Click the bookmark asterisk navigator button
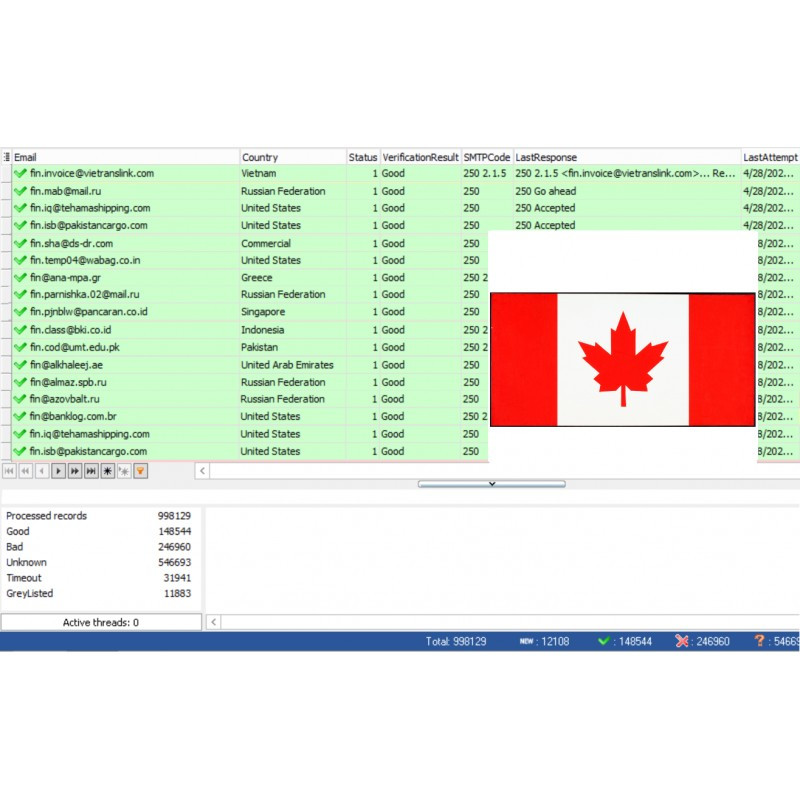The height and width of the screenshot is (800, 800). pyautogui.click(x=108, y=470)
